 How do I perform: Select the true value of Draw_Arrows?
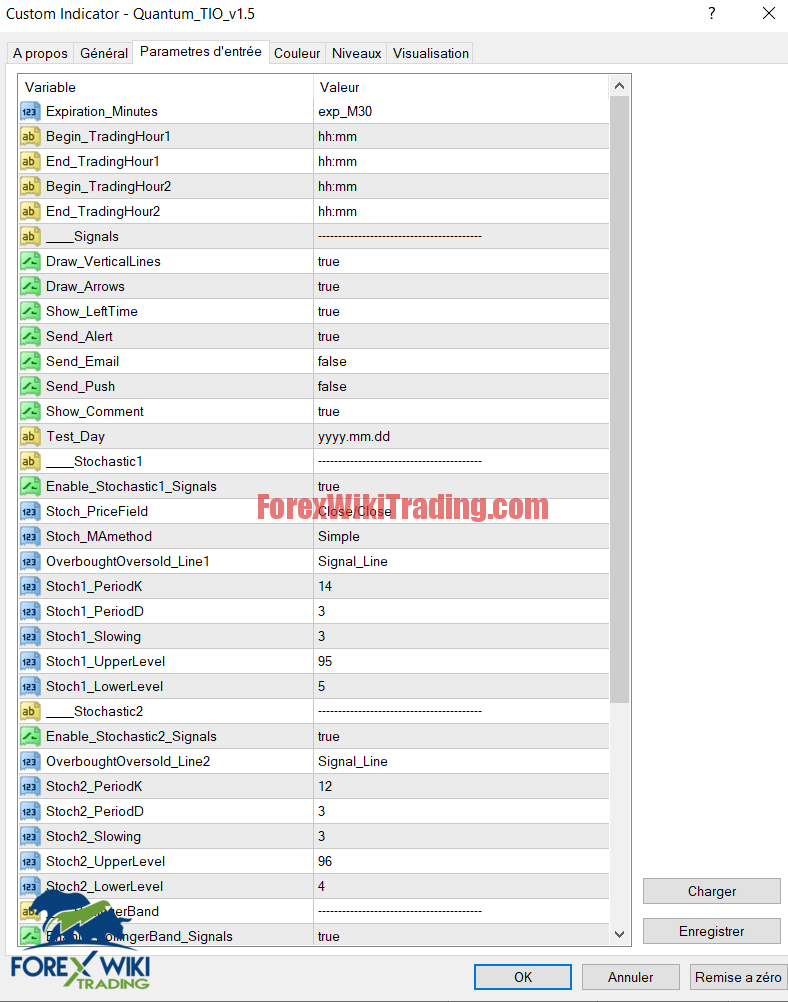coord(328,286)
